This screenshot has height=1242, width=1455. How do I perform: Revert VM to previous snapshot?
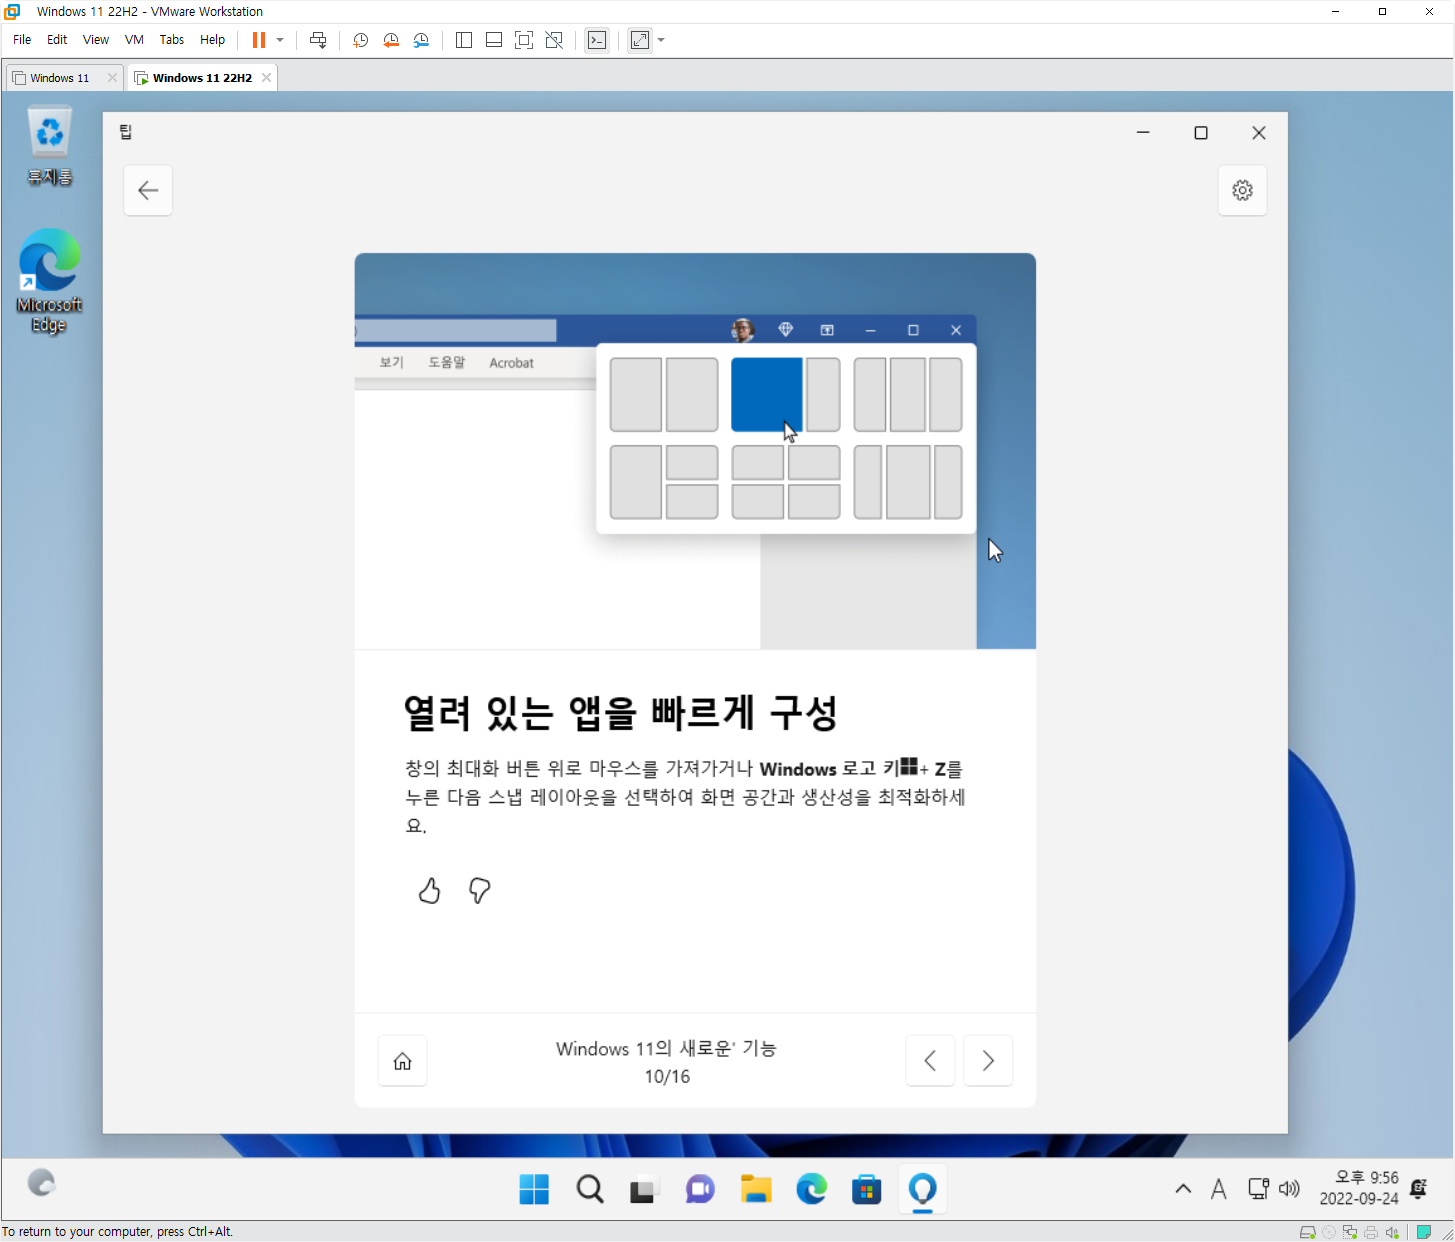(391, 40)
